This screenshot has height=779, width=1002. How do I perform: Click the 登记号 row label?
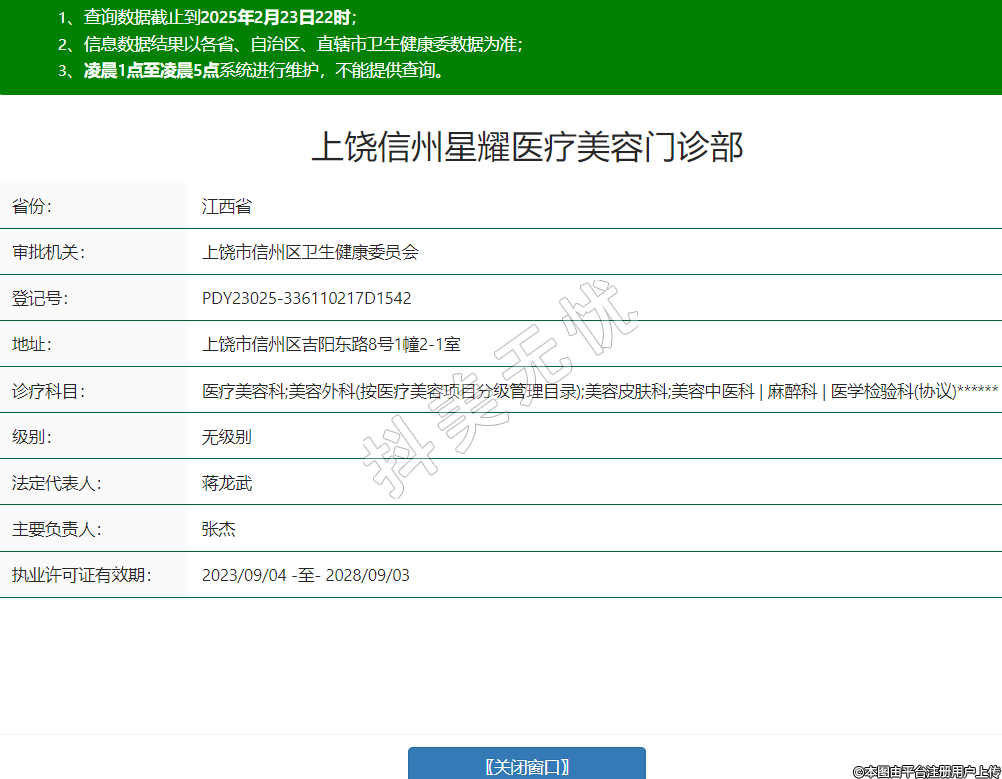[x=40, y=299]
